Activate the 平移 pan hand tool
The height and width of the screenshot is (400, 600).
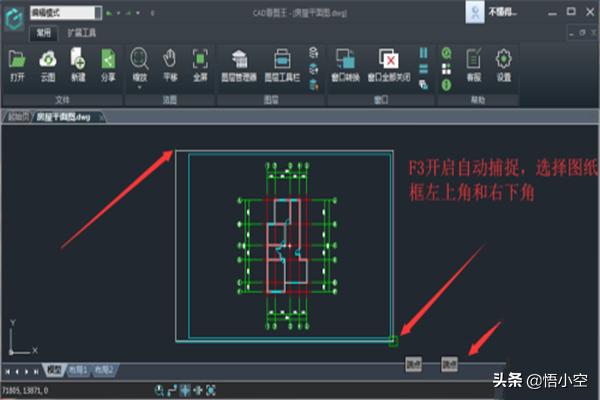click(x=170, y=59)
